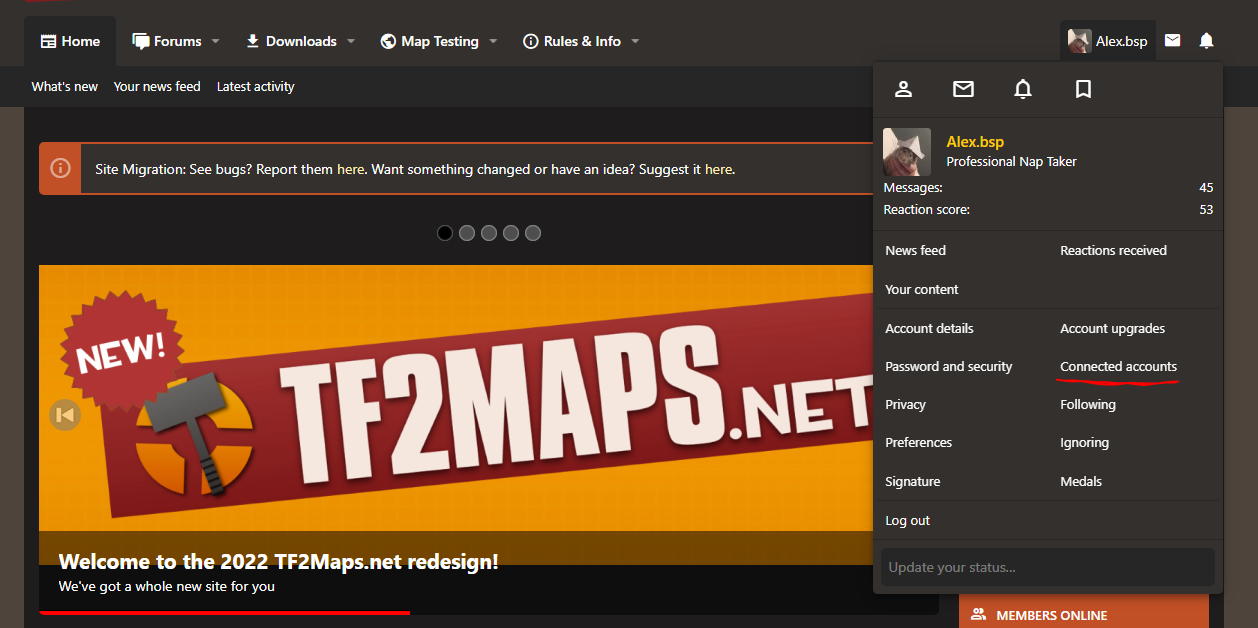Open the Rules & Info section
The width and height of the screenshot is (1258, 628).
572,41
